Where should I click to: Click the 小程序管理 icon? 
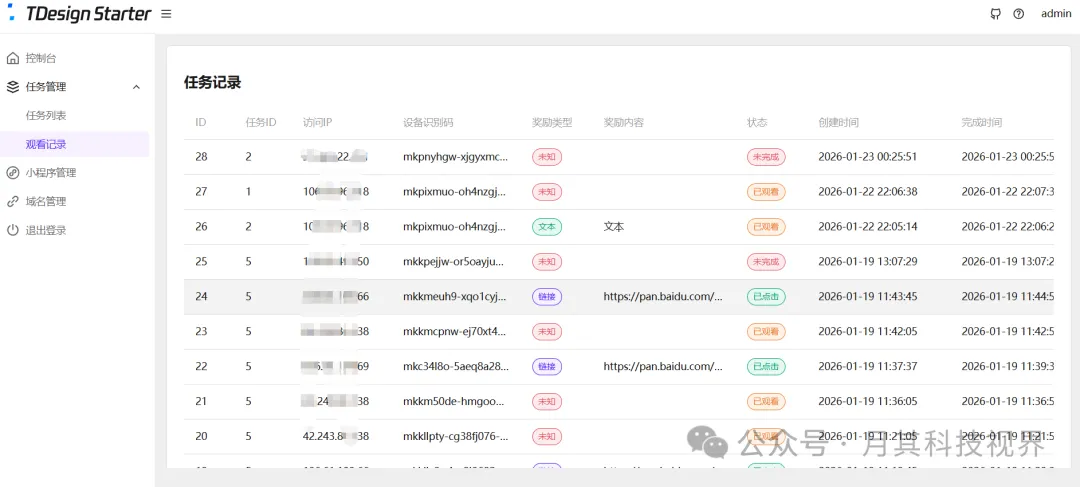(x=12, y=173)
